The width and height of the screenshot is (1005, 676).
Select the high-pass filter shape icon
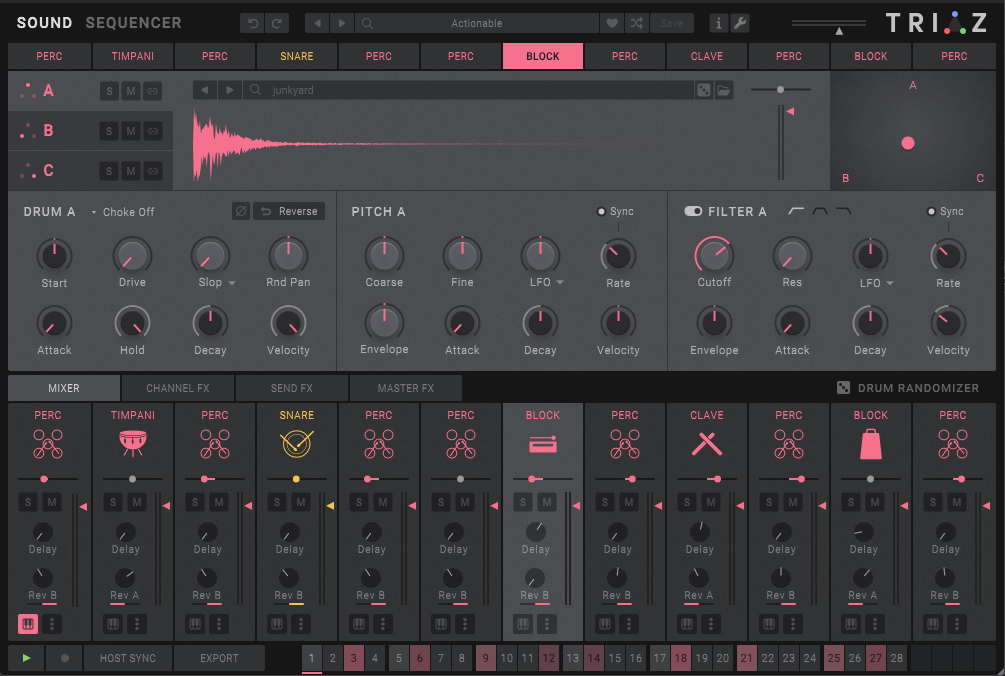795,211
